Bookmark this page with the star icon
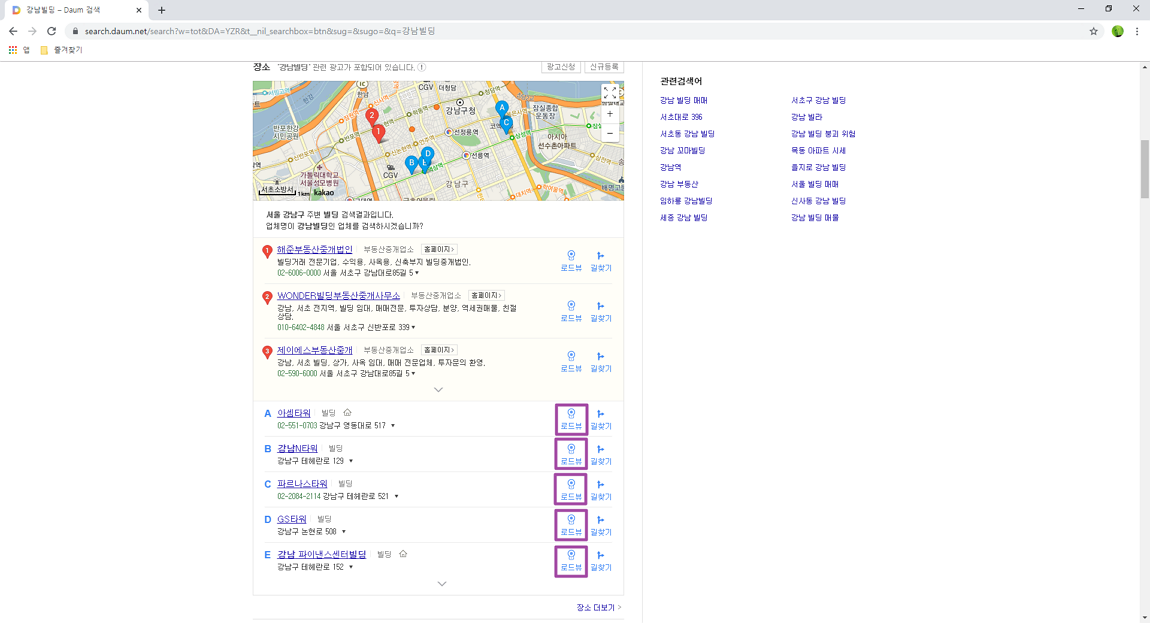This screenshot has height=623, width=1150. coord(1093,31)
